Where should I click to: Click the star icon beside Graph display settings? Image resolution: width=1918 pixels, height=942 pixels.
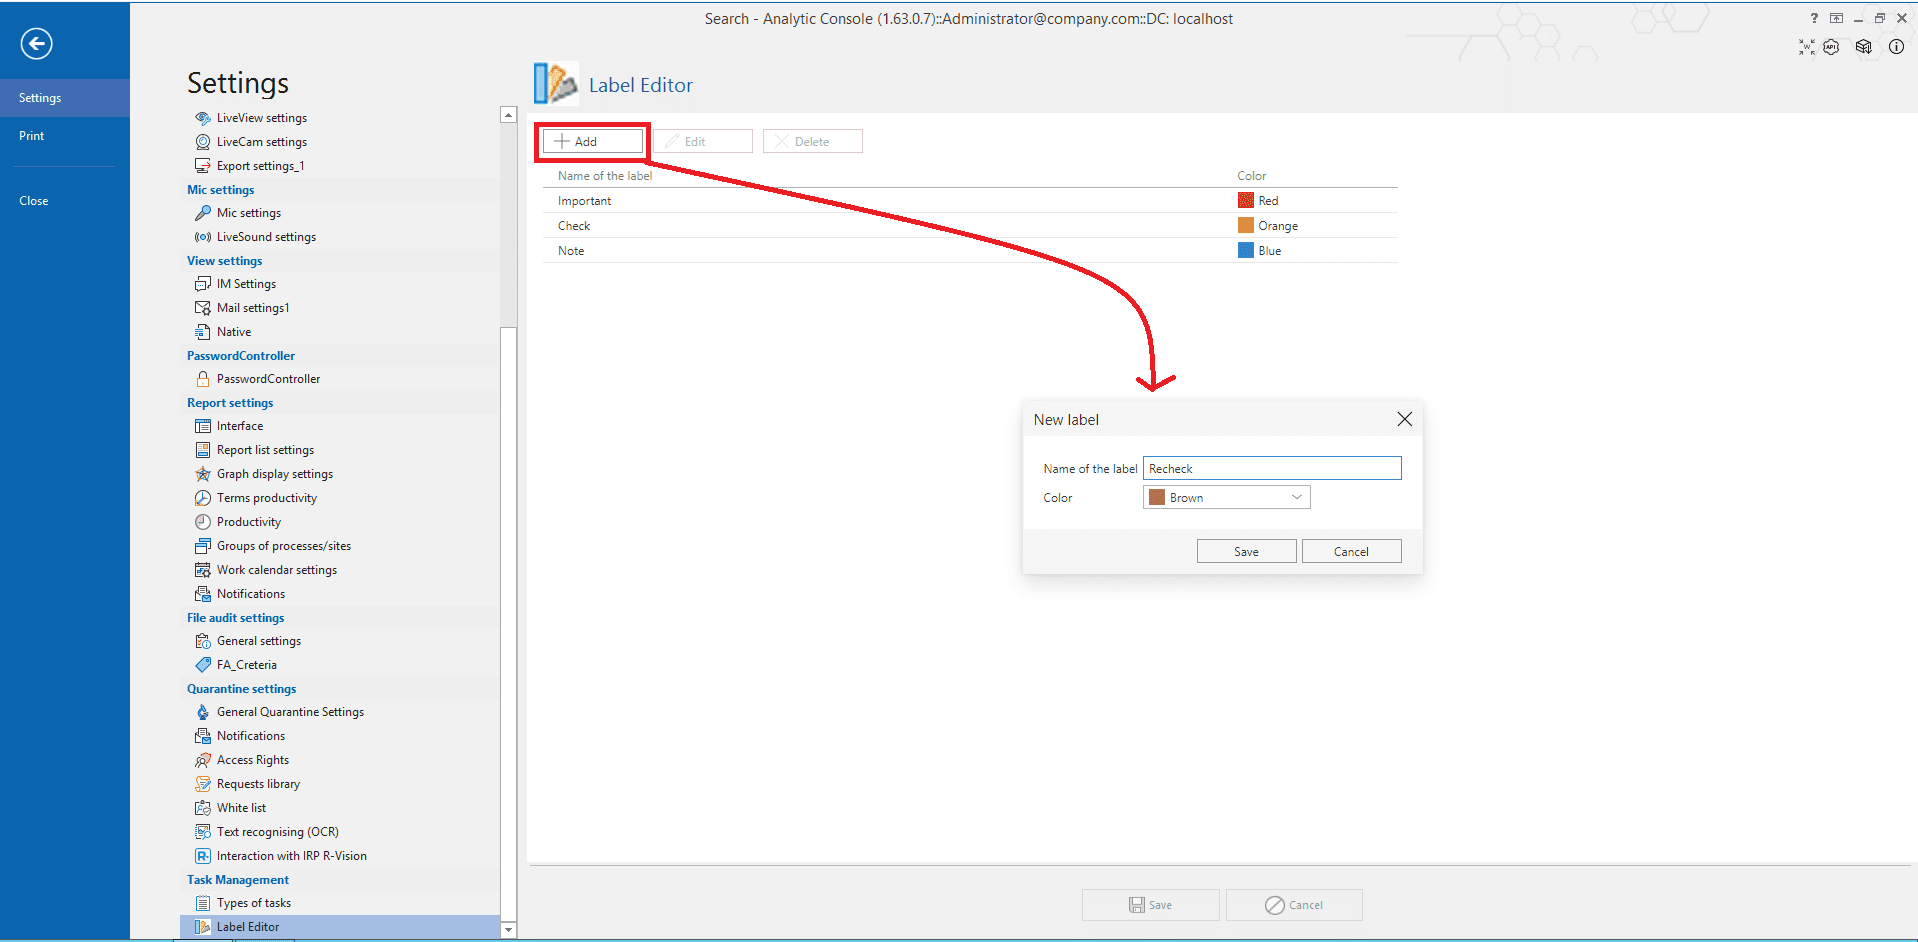pyautogui.click(x=203, y=474)
